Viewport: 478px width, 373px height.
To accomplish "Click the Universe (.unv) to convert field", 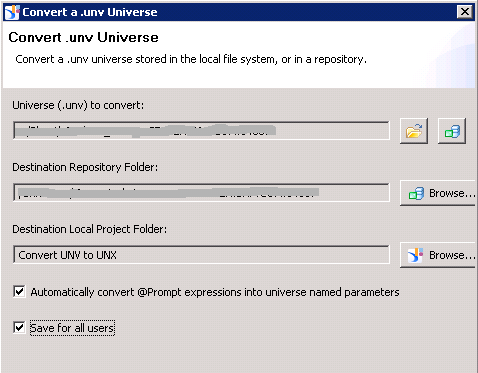I will 201,130.
